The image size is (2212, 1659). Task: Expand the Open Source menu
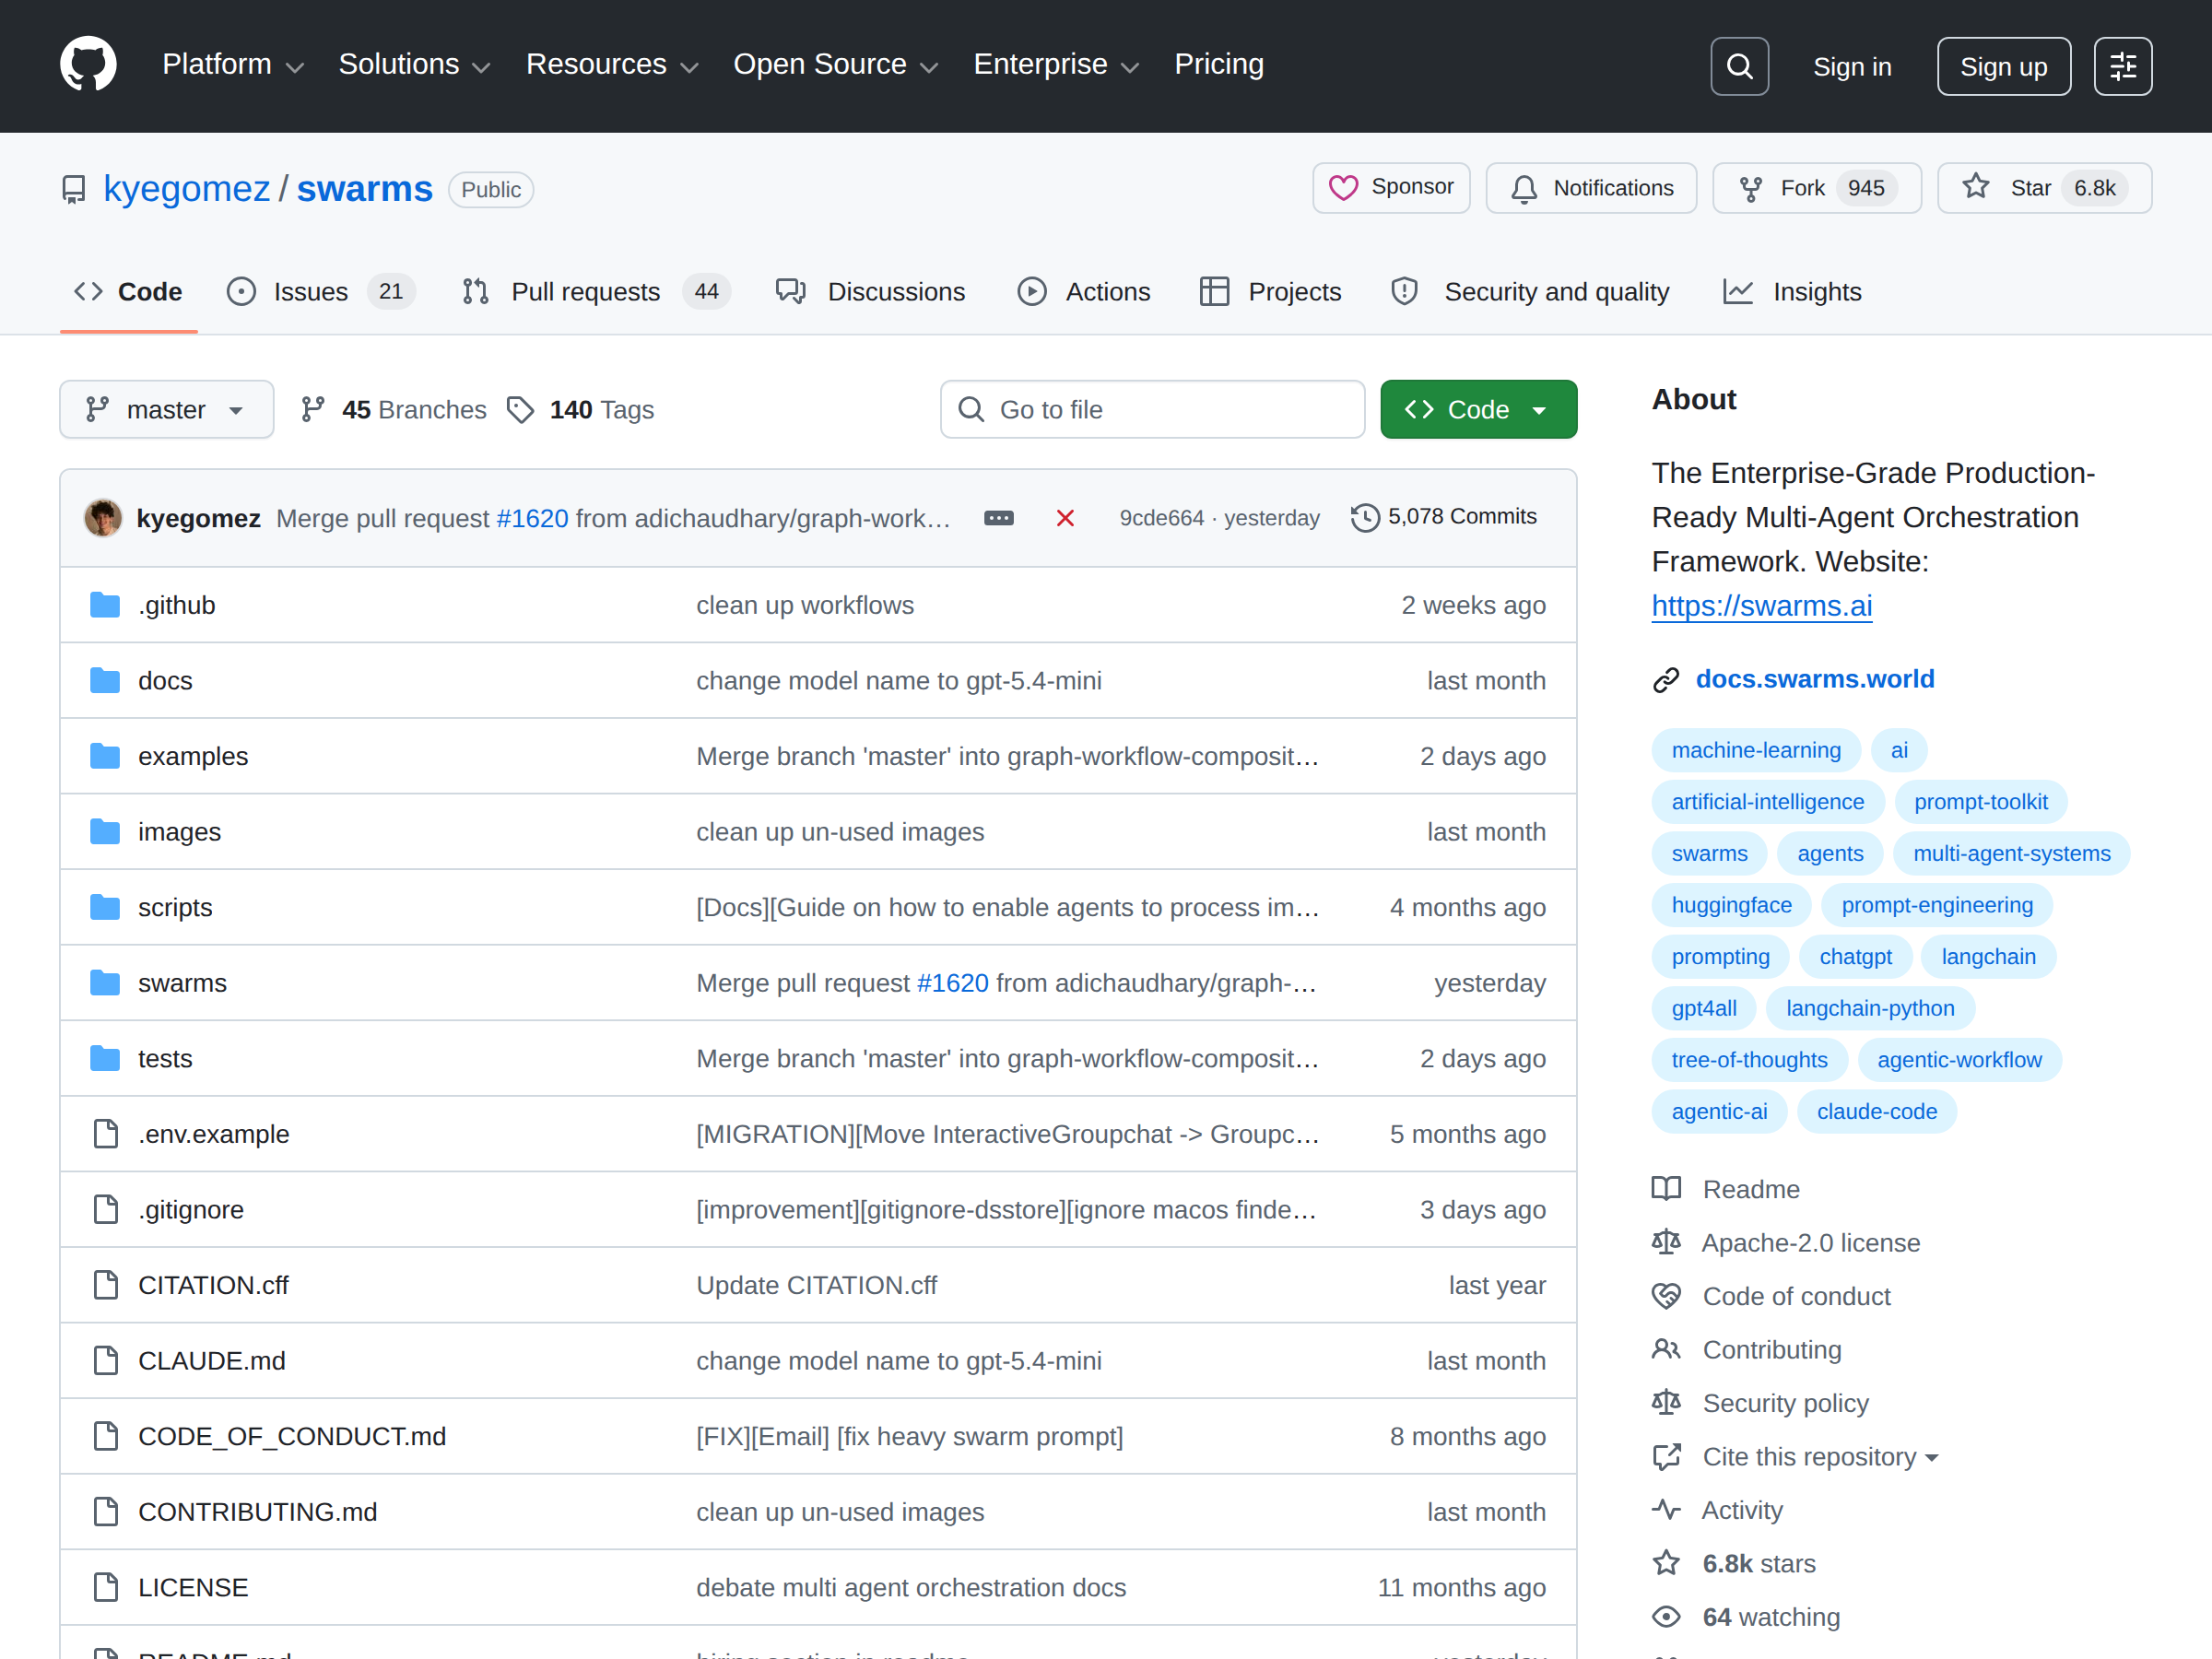[836, 65]
